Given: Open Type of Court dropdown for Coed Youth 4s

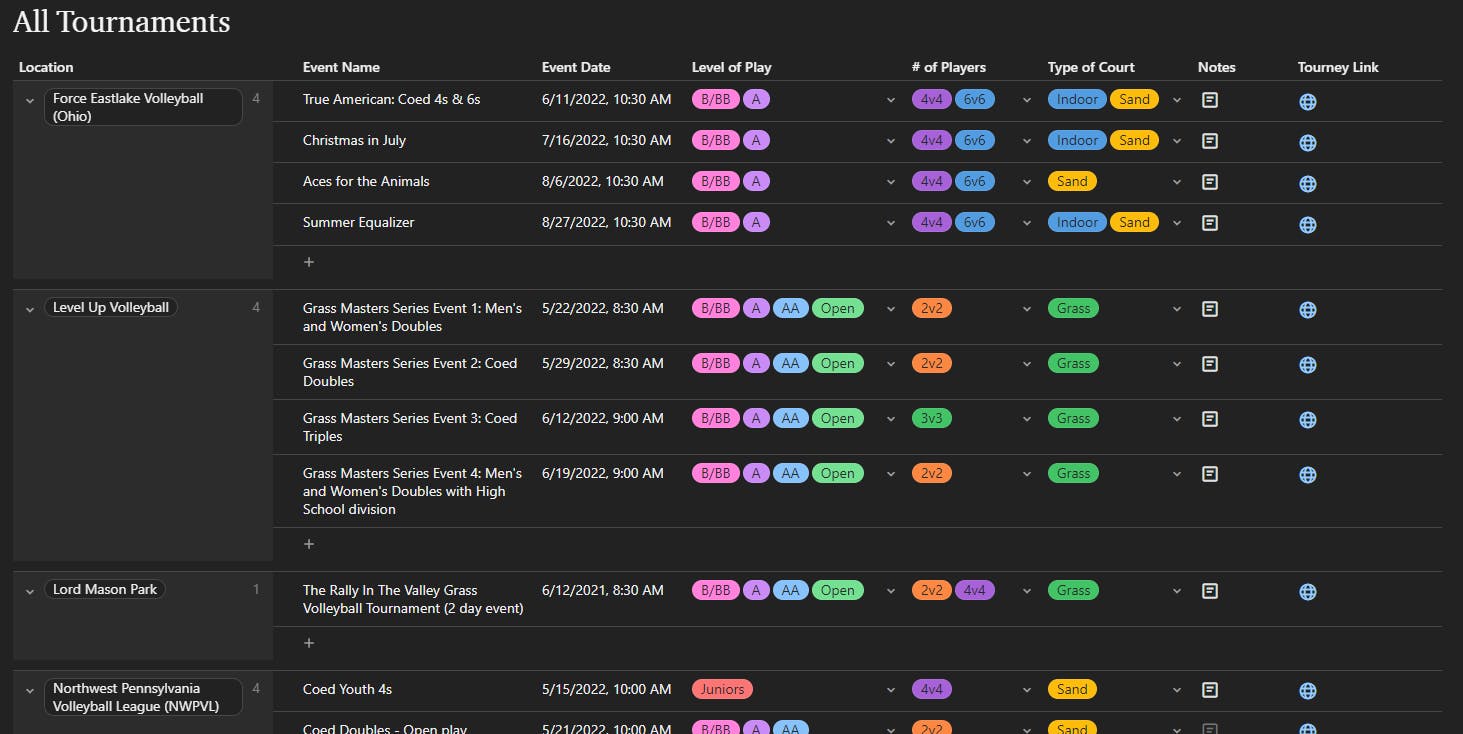Looking at the screenshot, I should click(1177, 689).
